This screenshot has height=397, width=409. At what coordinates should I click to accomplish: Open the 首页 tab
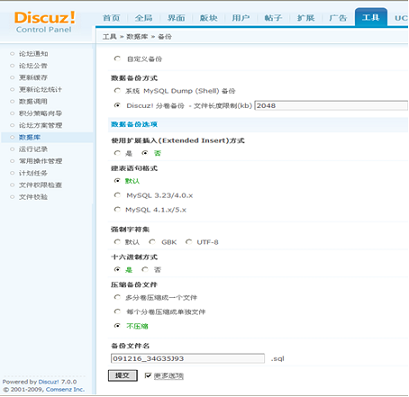(111, 18)
